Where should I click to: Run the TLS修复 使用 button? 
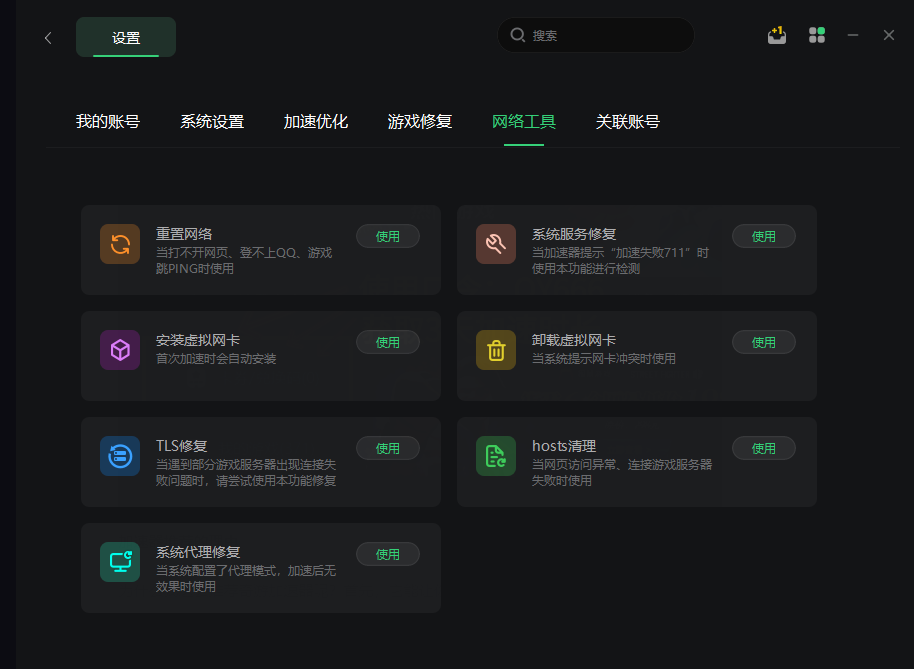(x=388, y=448)
